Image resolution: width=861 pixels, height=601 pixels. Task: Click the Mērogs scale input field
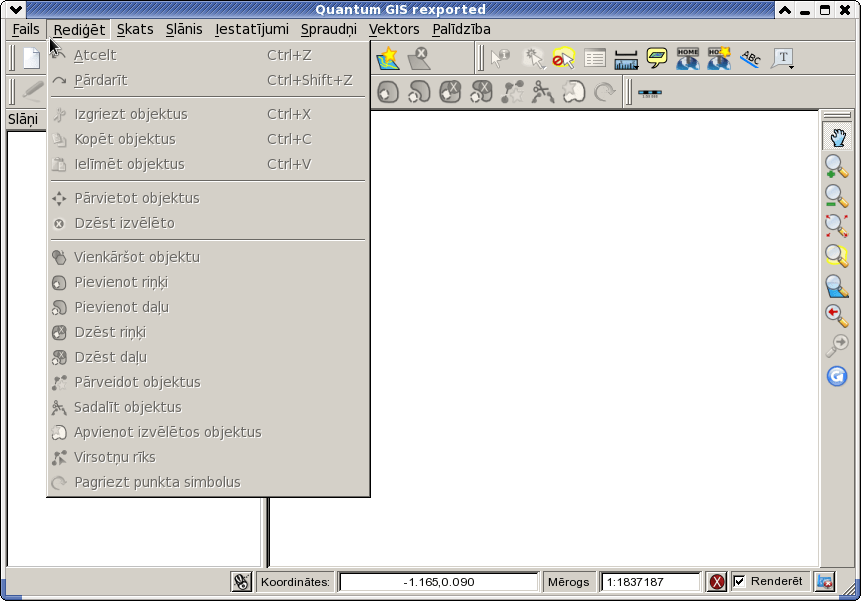pyautogui.click(x=650, y=582)
